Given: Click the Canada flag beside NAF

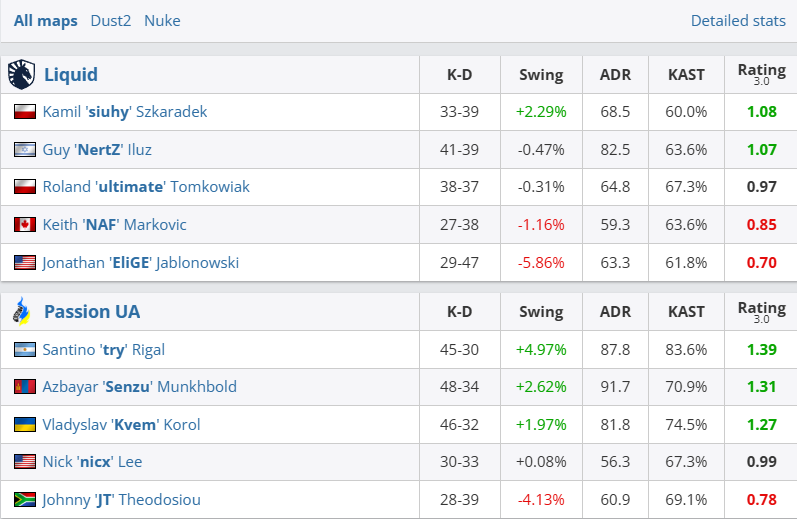Looking at the screenshot, I should click(25, 225).
